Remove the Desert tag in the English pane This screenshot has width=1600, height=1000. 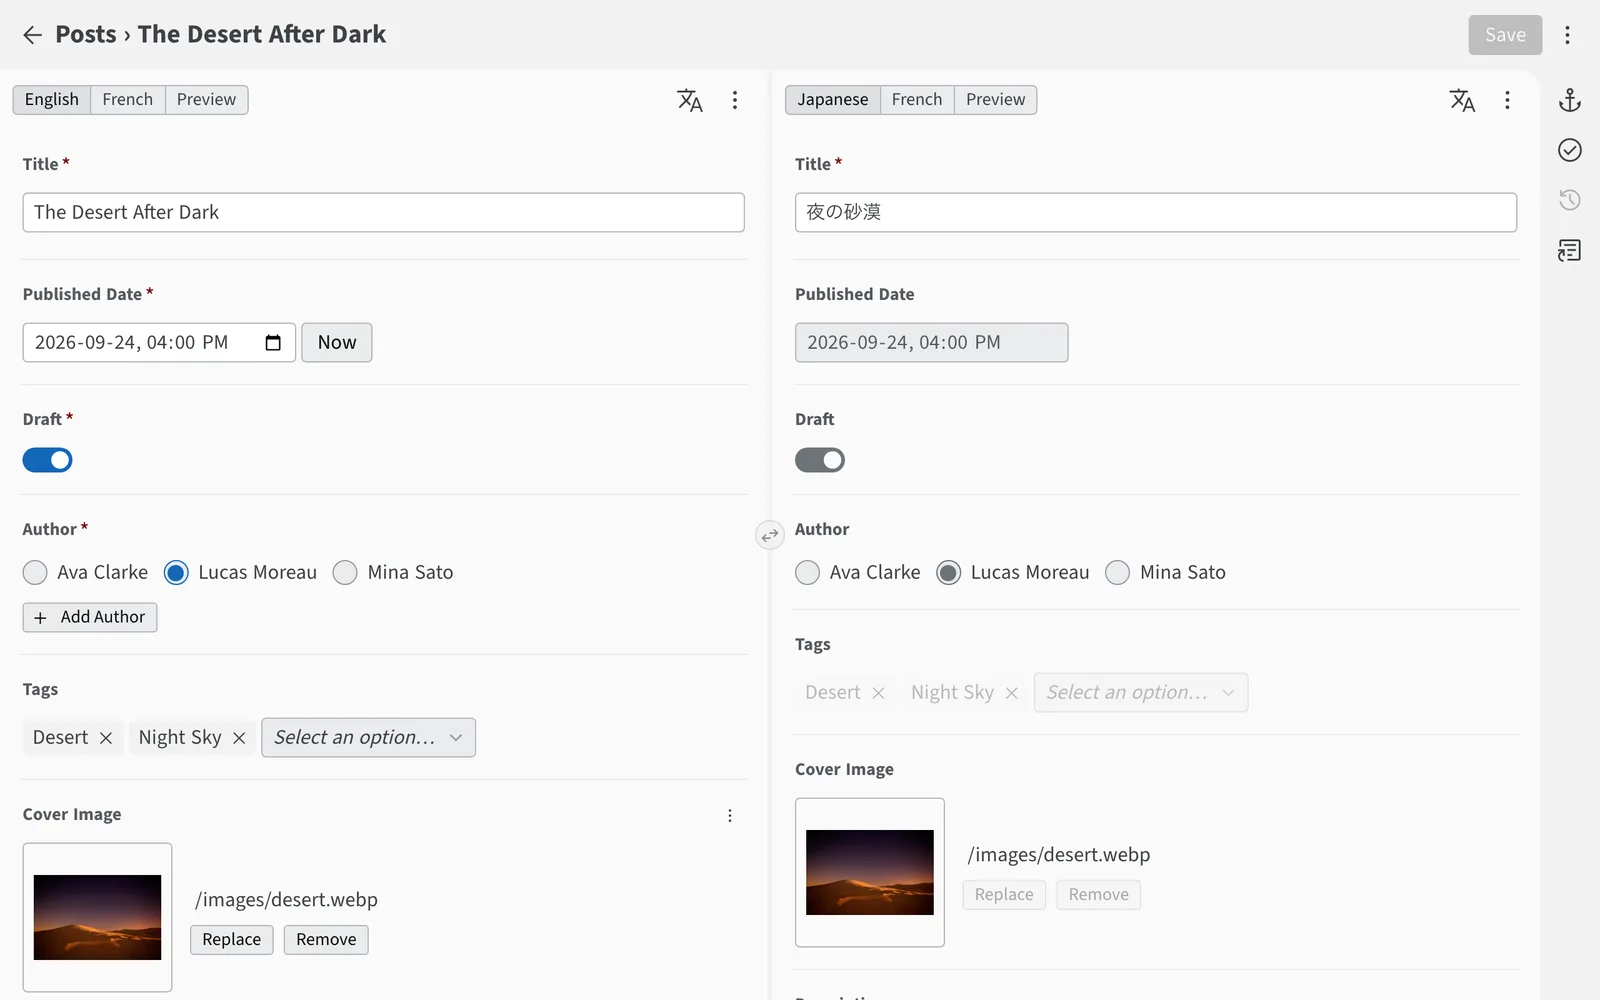[106, 738]
